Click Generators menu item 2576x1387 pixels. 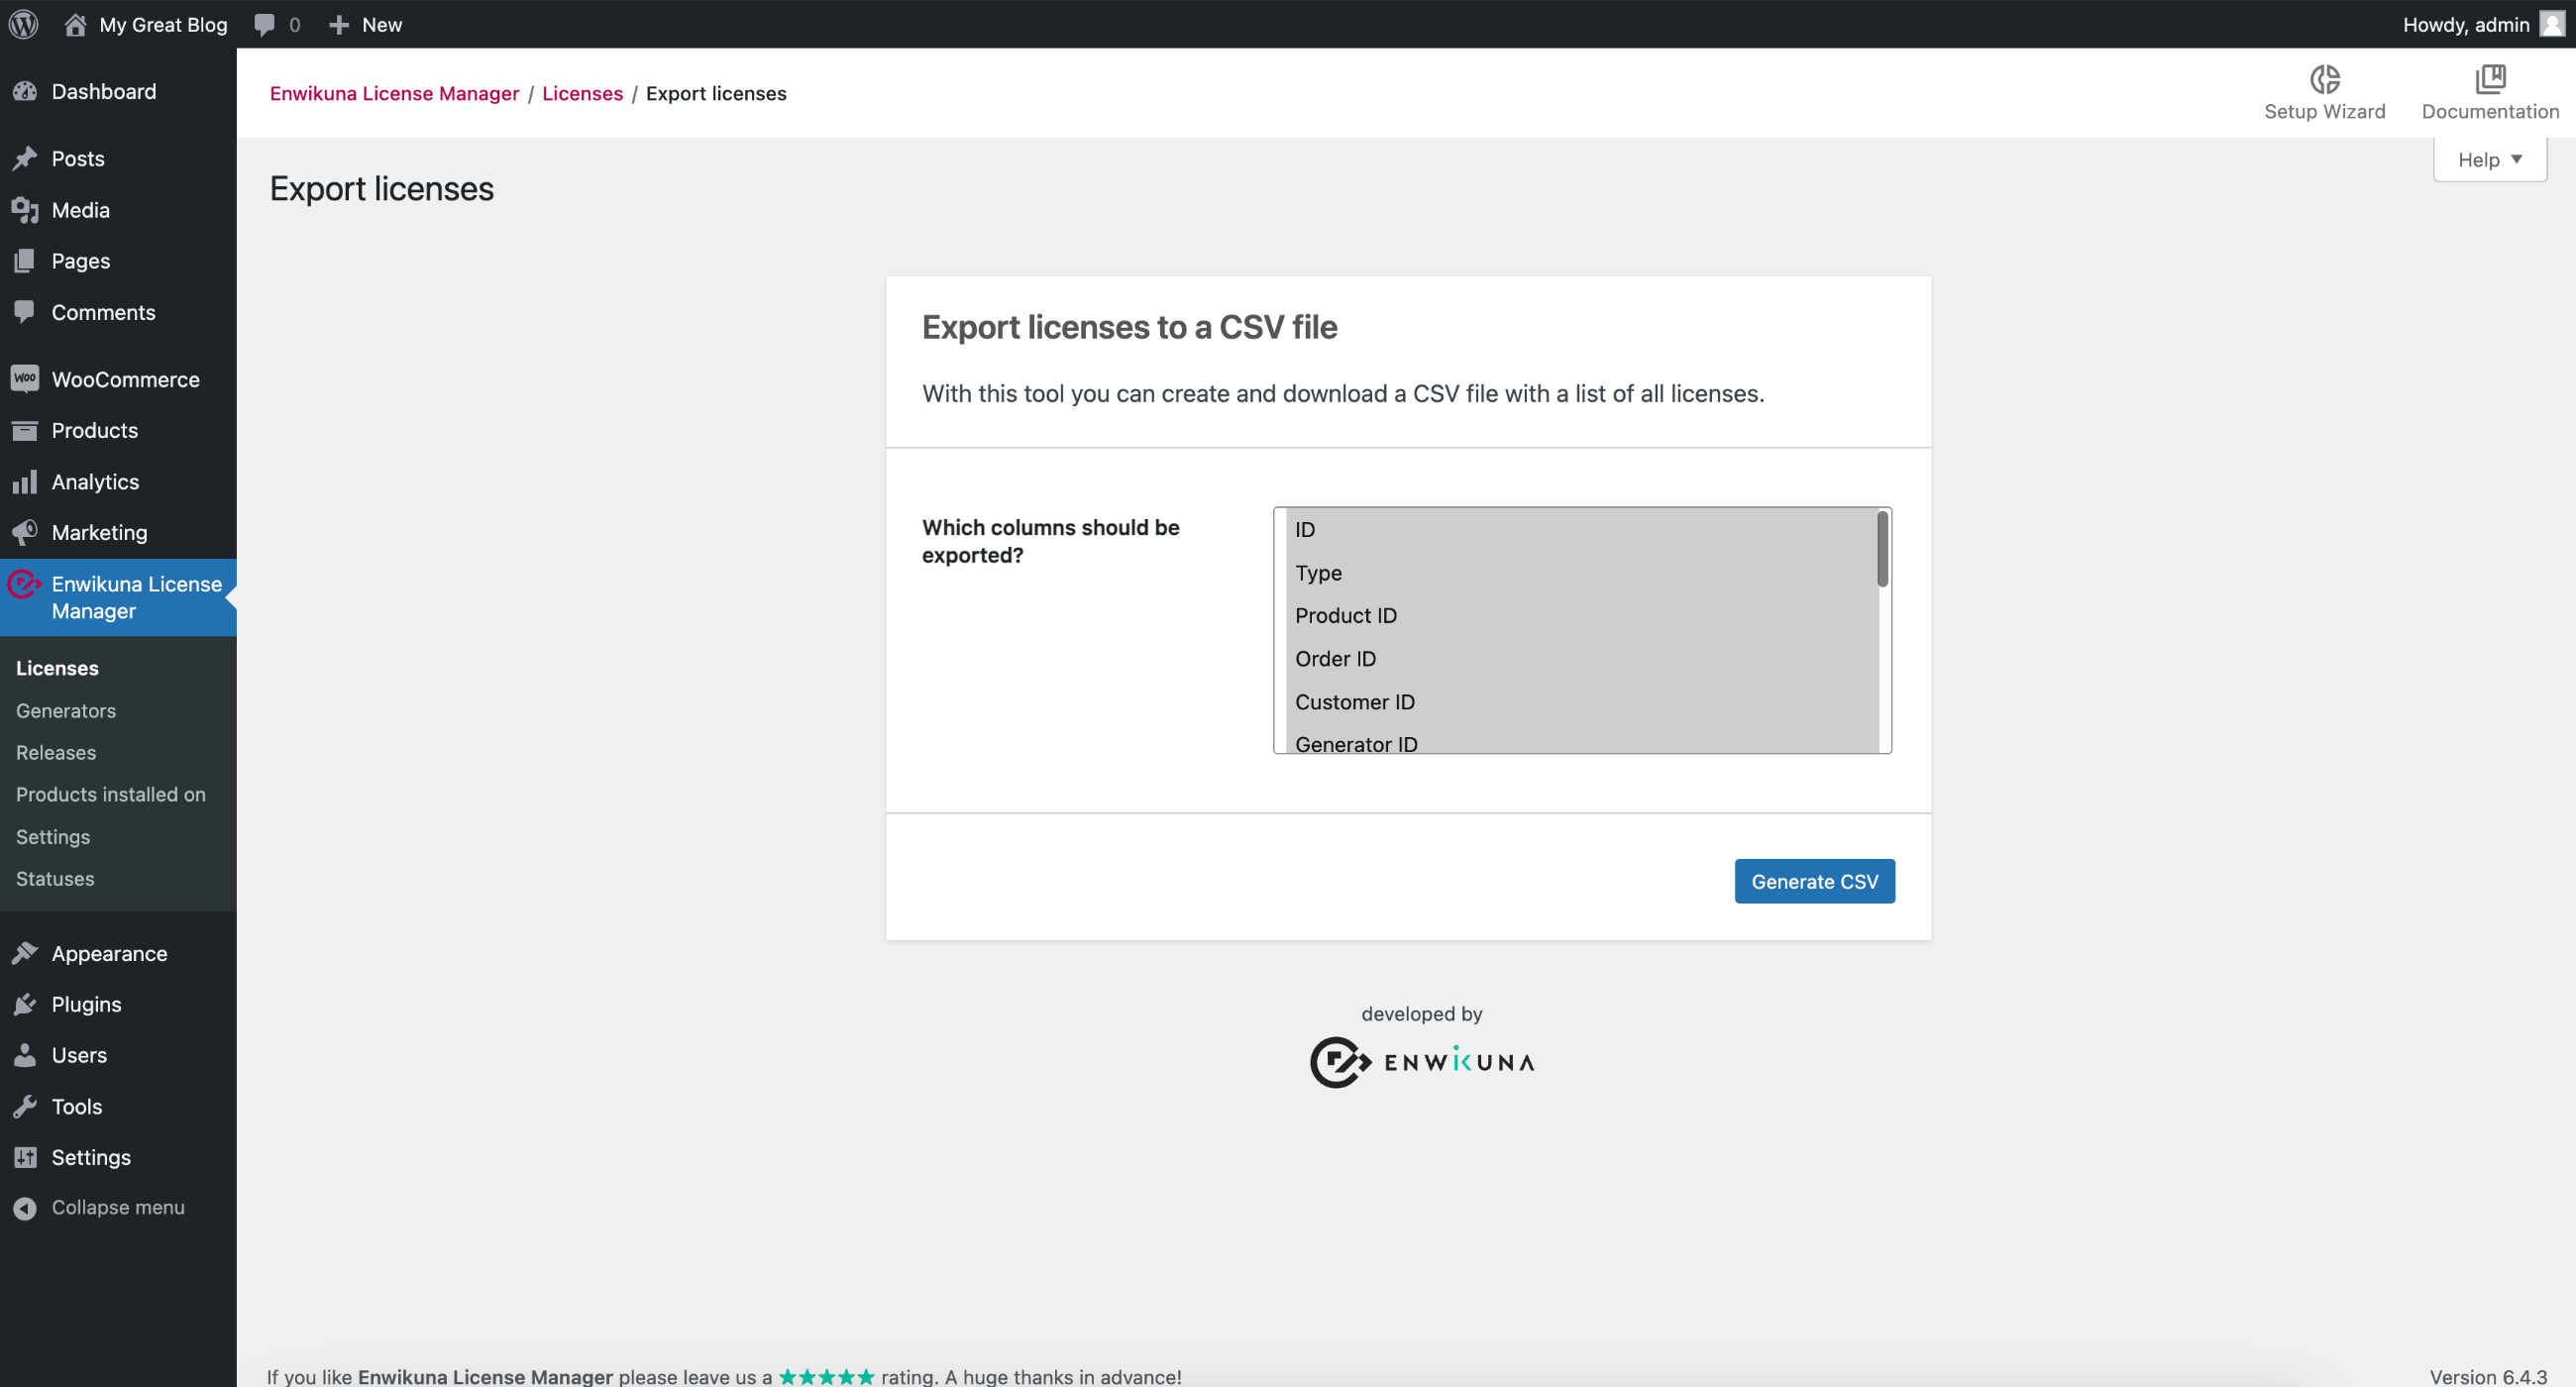tap(65, 709)
